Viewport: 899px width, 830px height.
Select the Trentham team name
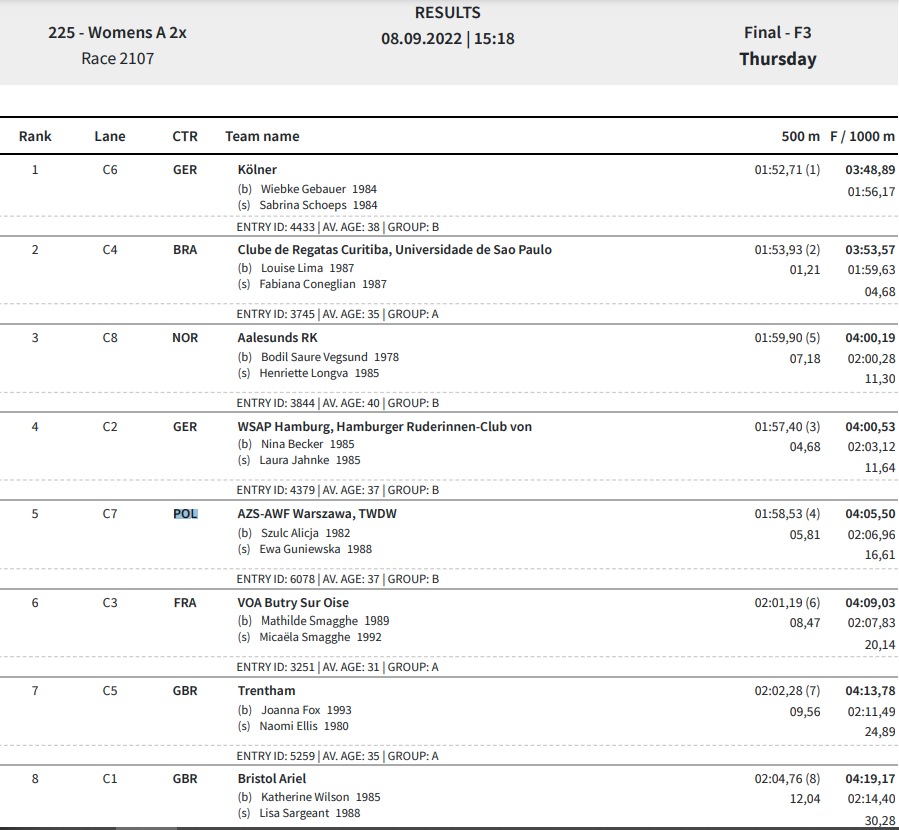pos(266,691)
